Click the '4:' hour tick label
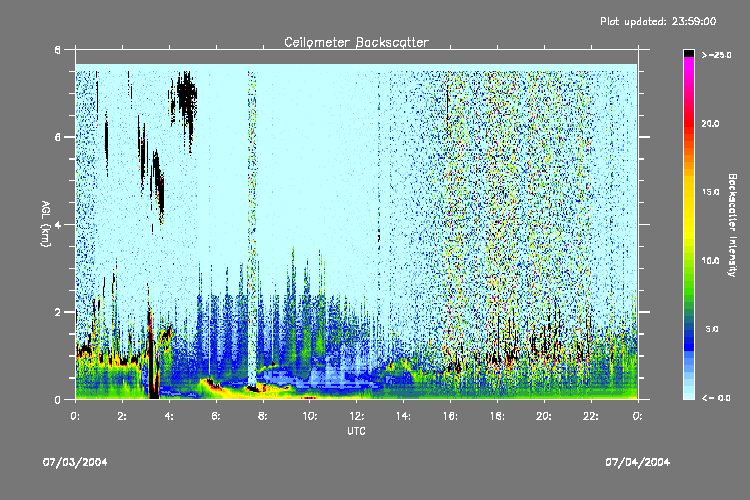Screen dimensions: 750x500 (x=169, y=416)
